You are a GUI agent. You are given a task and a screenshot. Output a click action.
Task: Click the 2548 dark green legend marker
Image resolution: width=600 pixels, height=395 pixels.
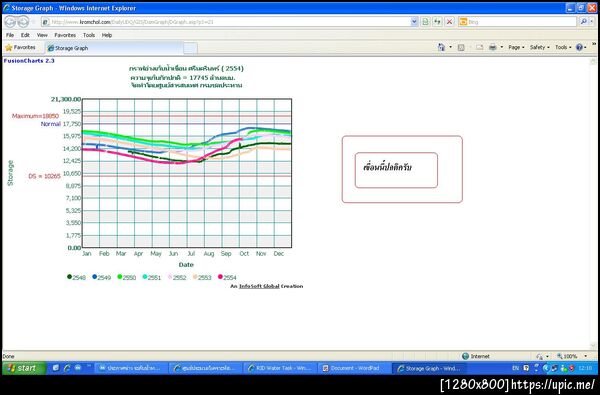(70, 277)
